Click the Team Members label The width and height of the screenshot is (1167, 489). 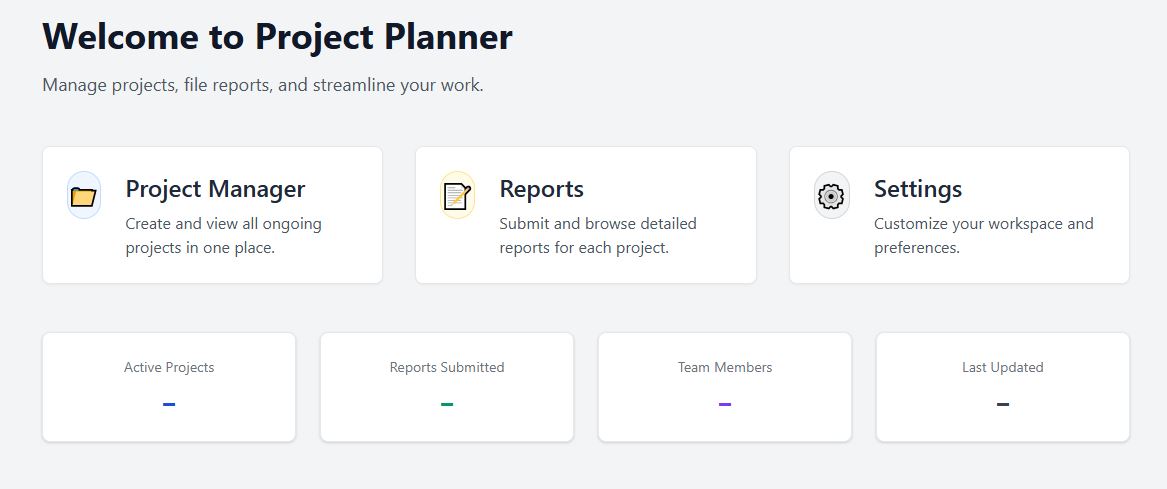(x=725, y=367)
